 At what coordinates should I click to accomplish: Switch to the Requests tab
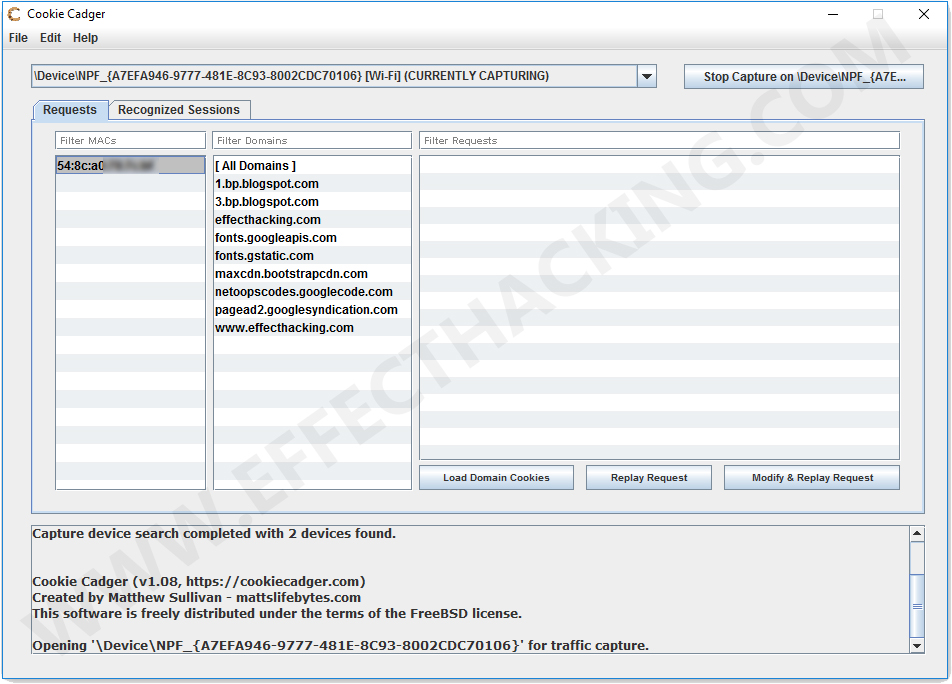(69, 110)
